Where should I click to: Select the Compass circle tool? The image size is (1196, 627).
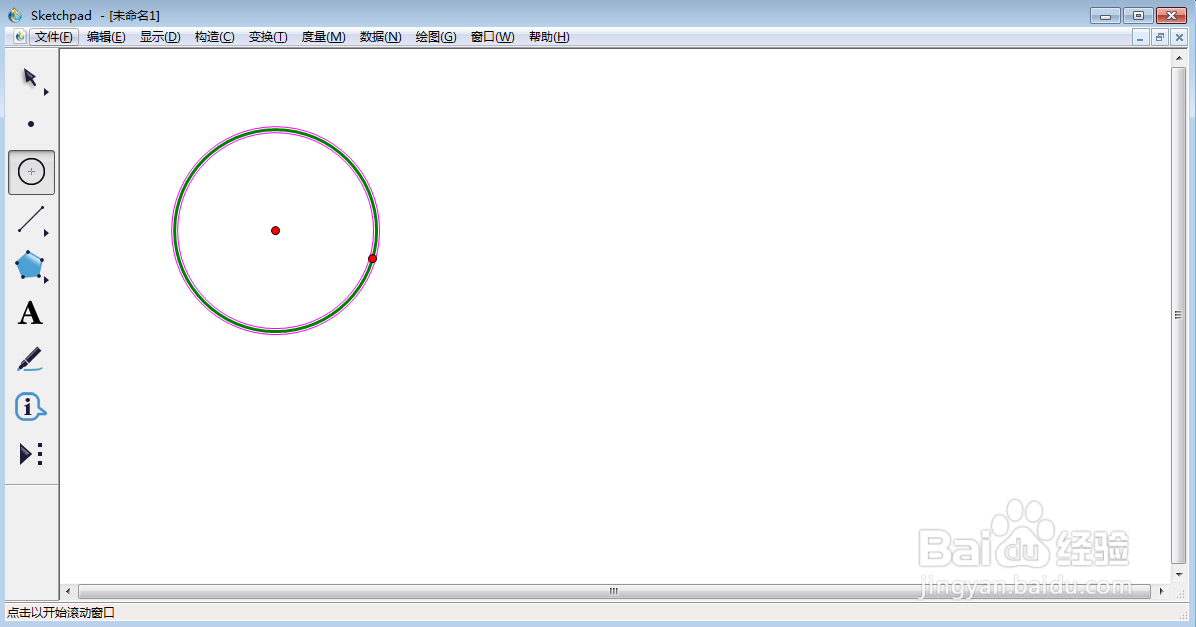[x=31, y=172]
